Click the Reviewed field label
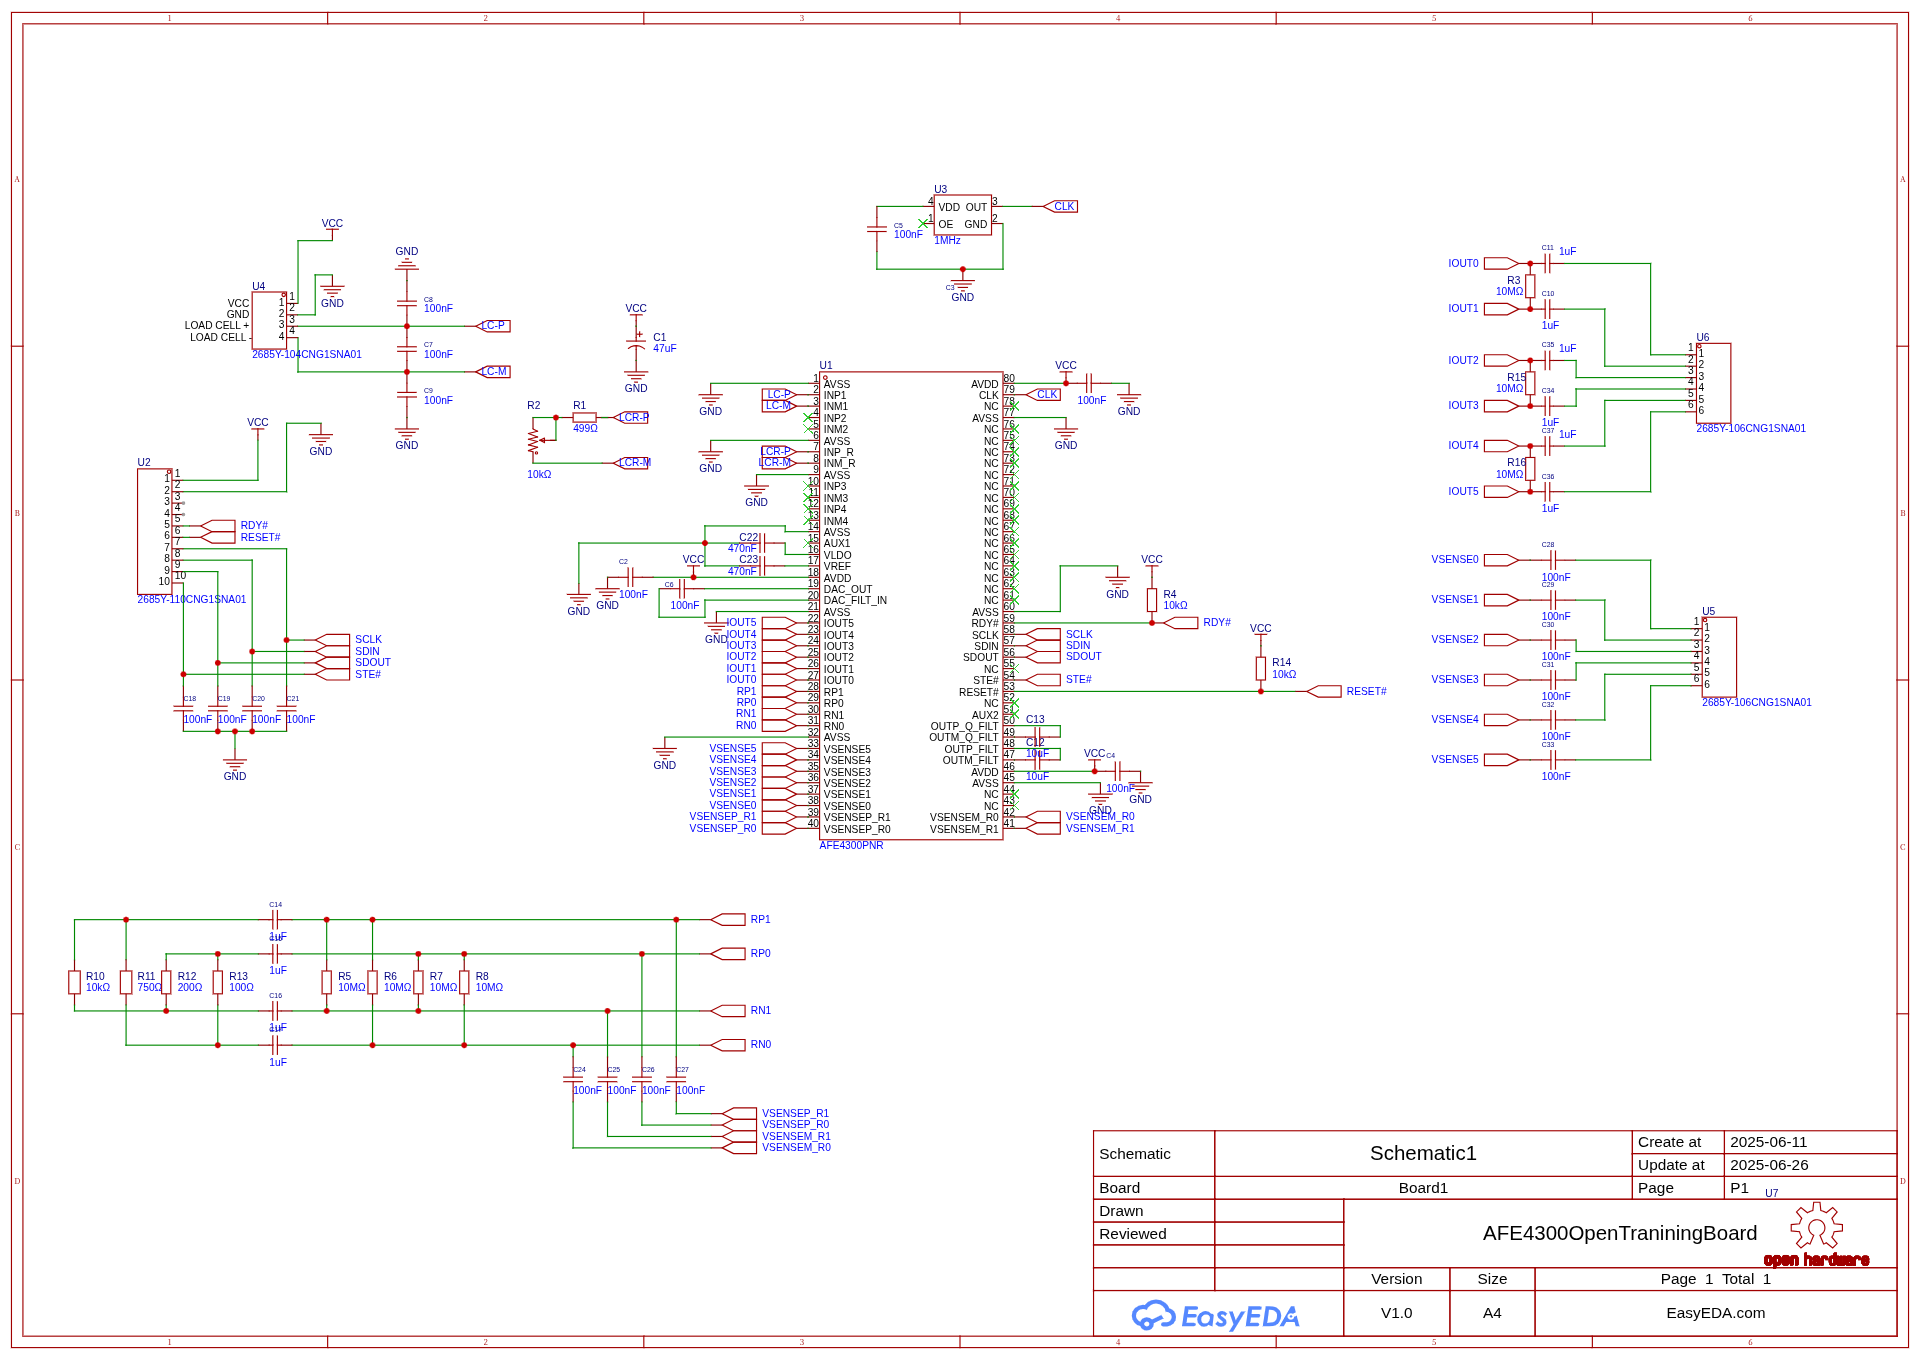1920x1360 pixels. tap(1132, 1234)
